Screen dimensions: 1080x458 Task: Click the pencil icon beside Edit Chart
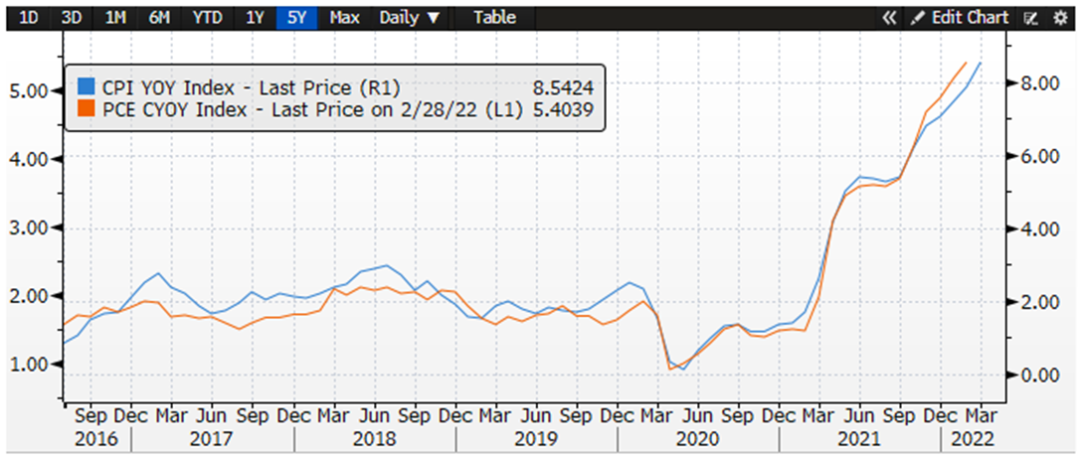pos(917,18)
